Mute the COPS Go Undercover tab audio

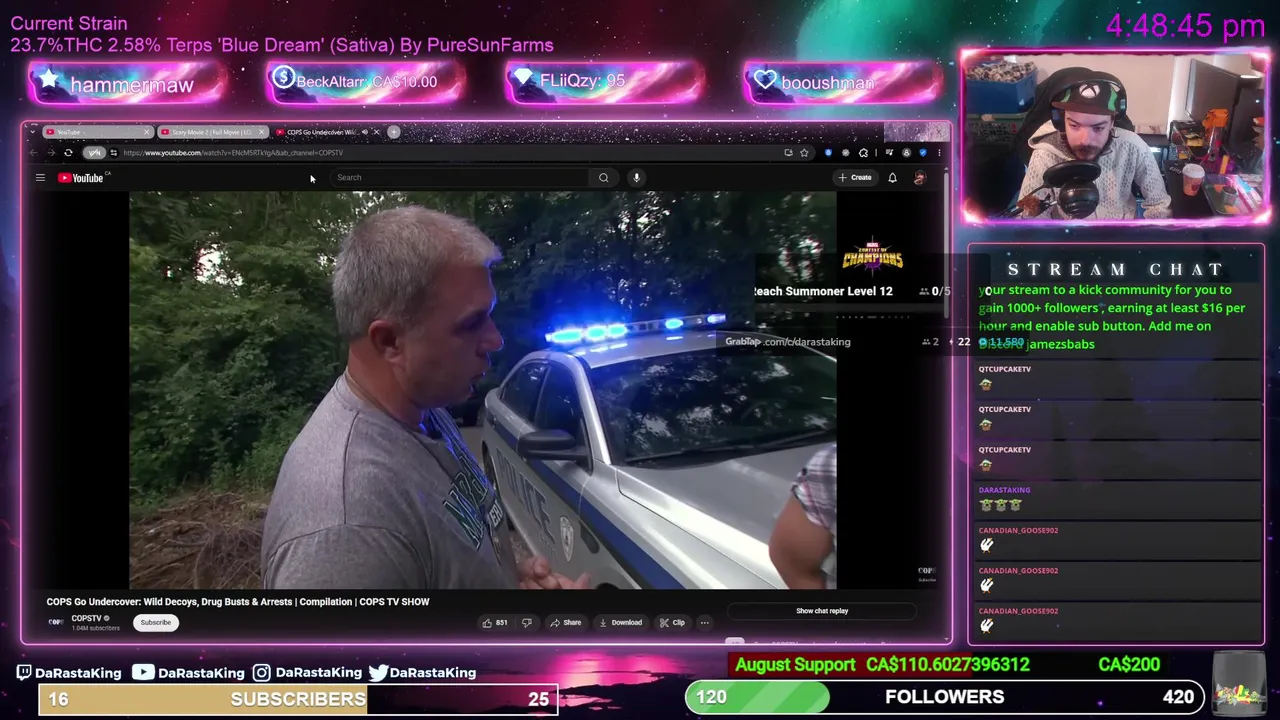364,132
